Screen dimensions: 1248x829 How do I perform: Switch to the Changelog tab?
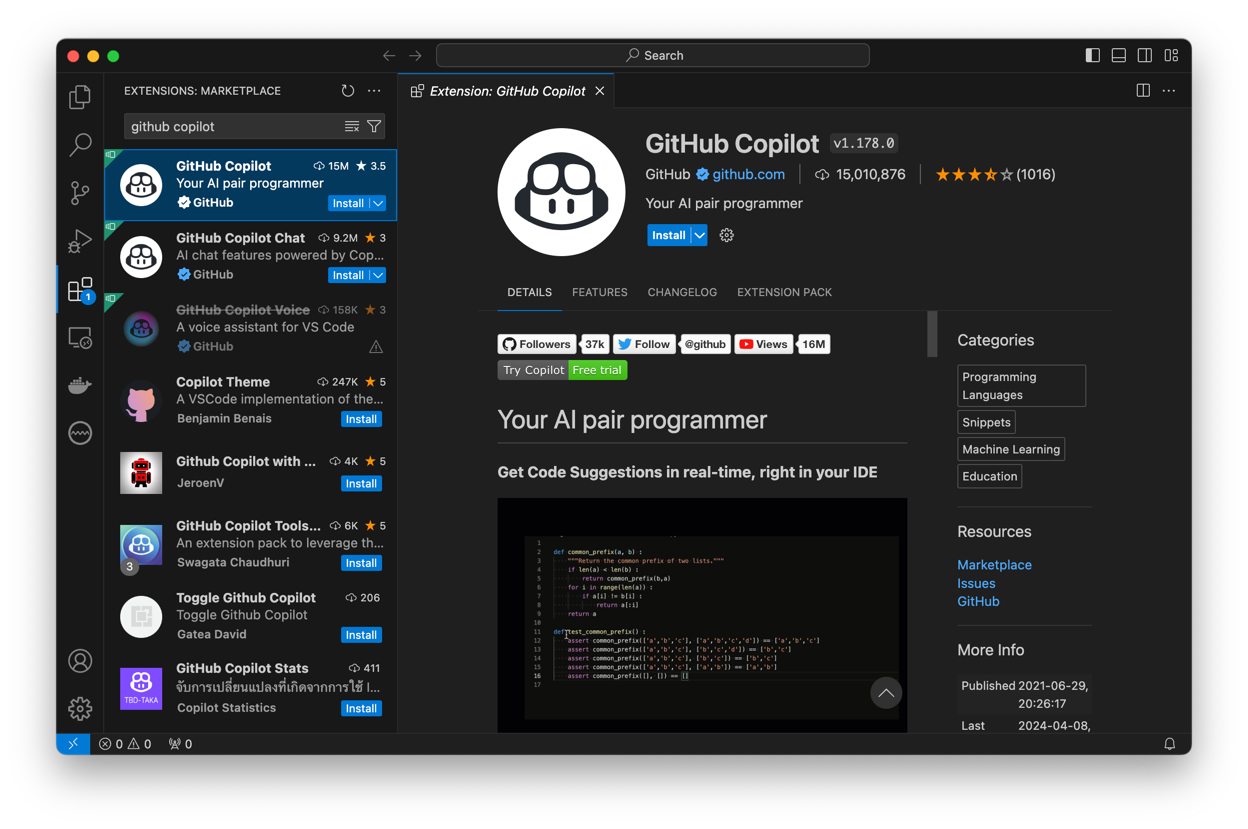pyautogui.click(x=682, y=293)
